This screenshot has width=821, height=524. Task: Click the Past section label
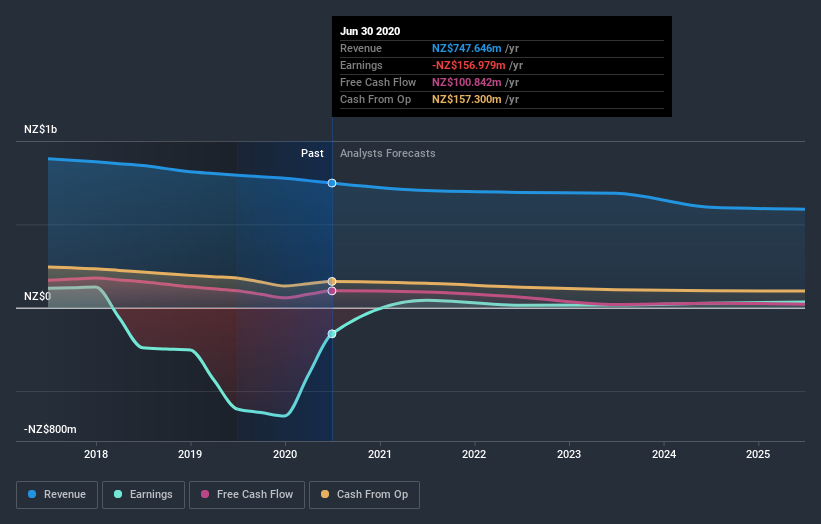[x=312, y=153]
